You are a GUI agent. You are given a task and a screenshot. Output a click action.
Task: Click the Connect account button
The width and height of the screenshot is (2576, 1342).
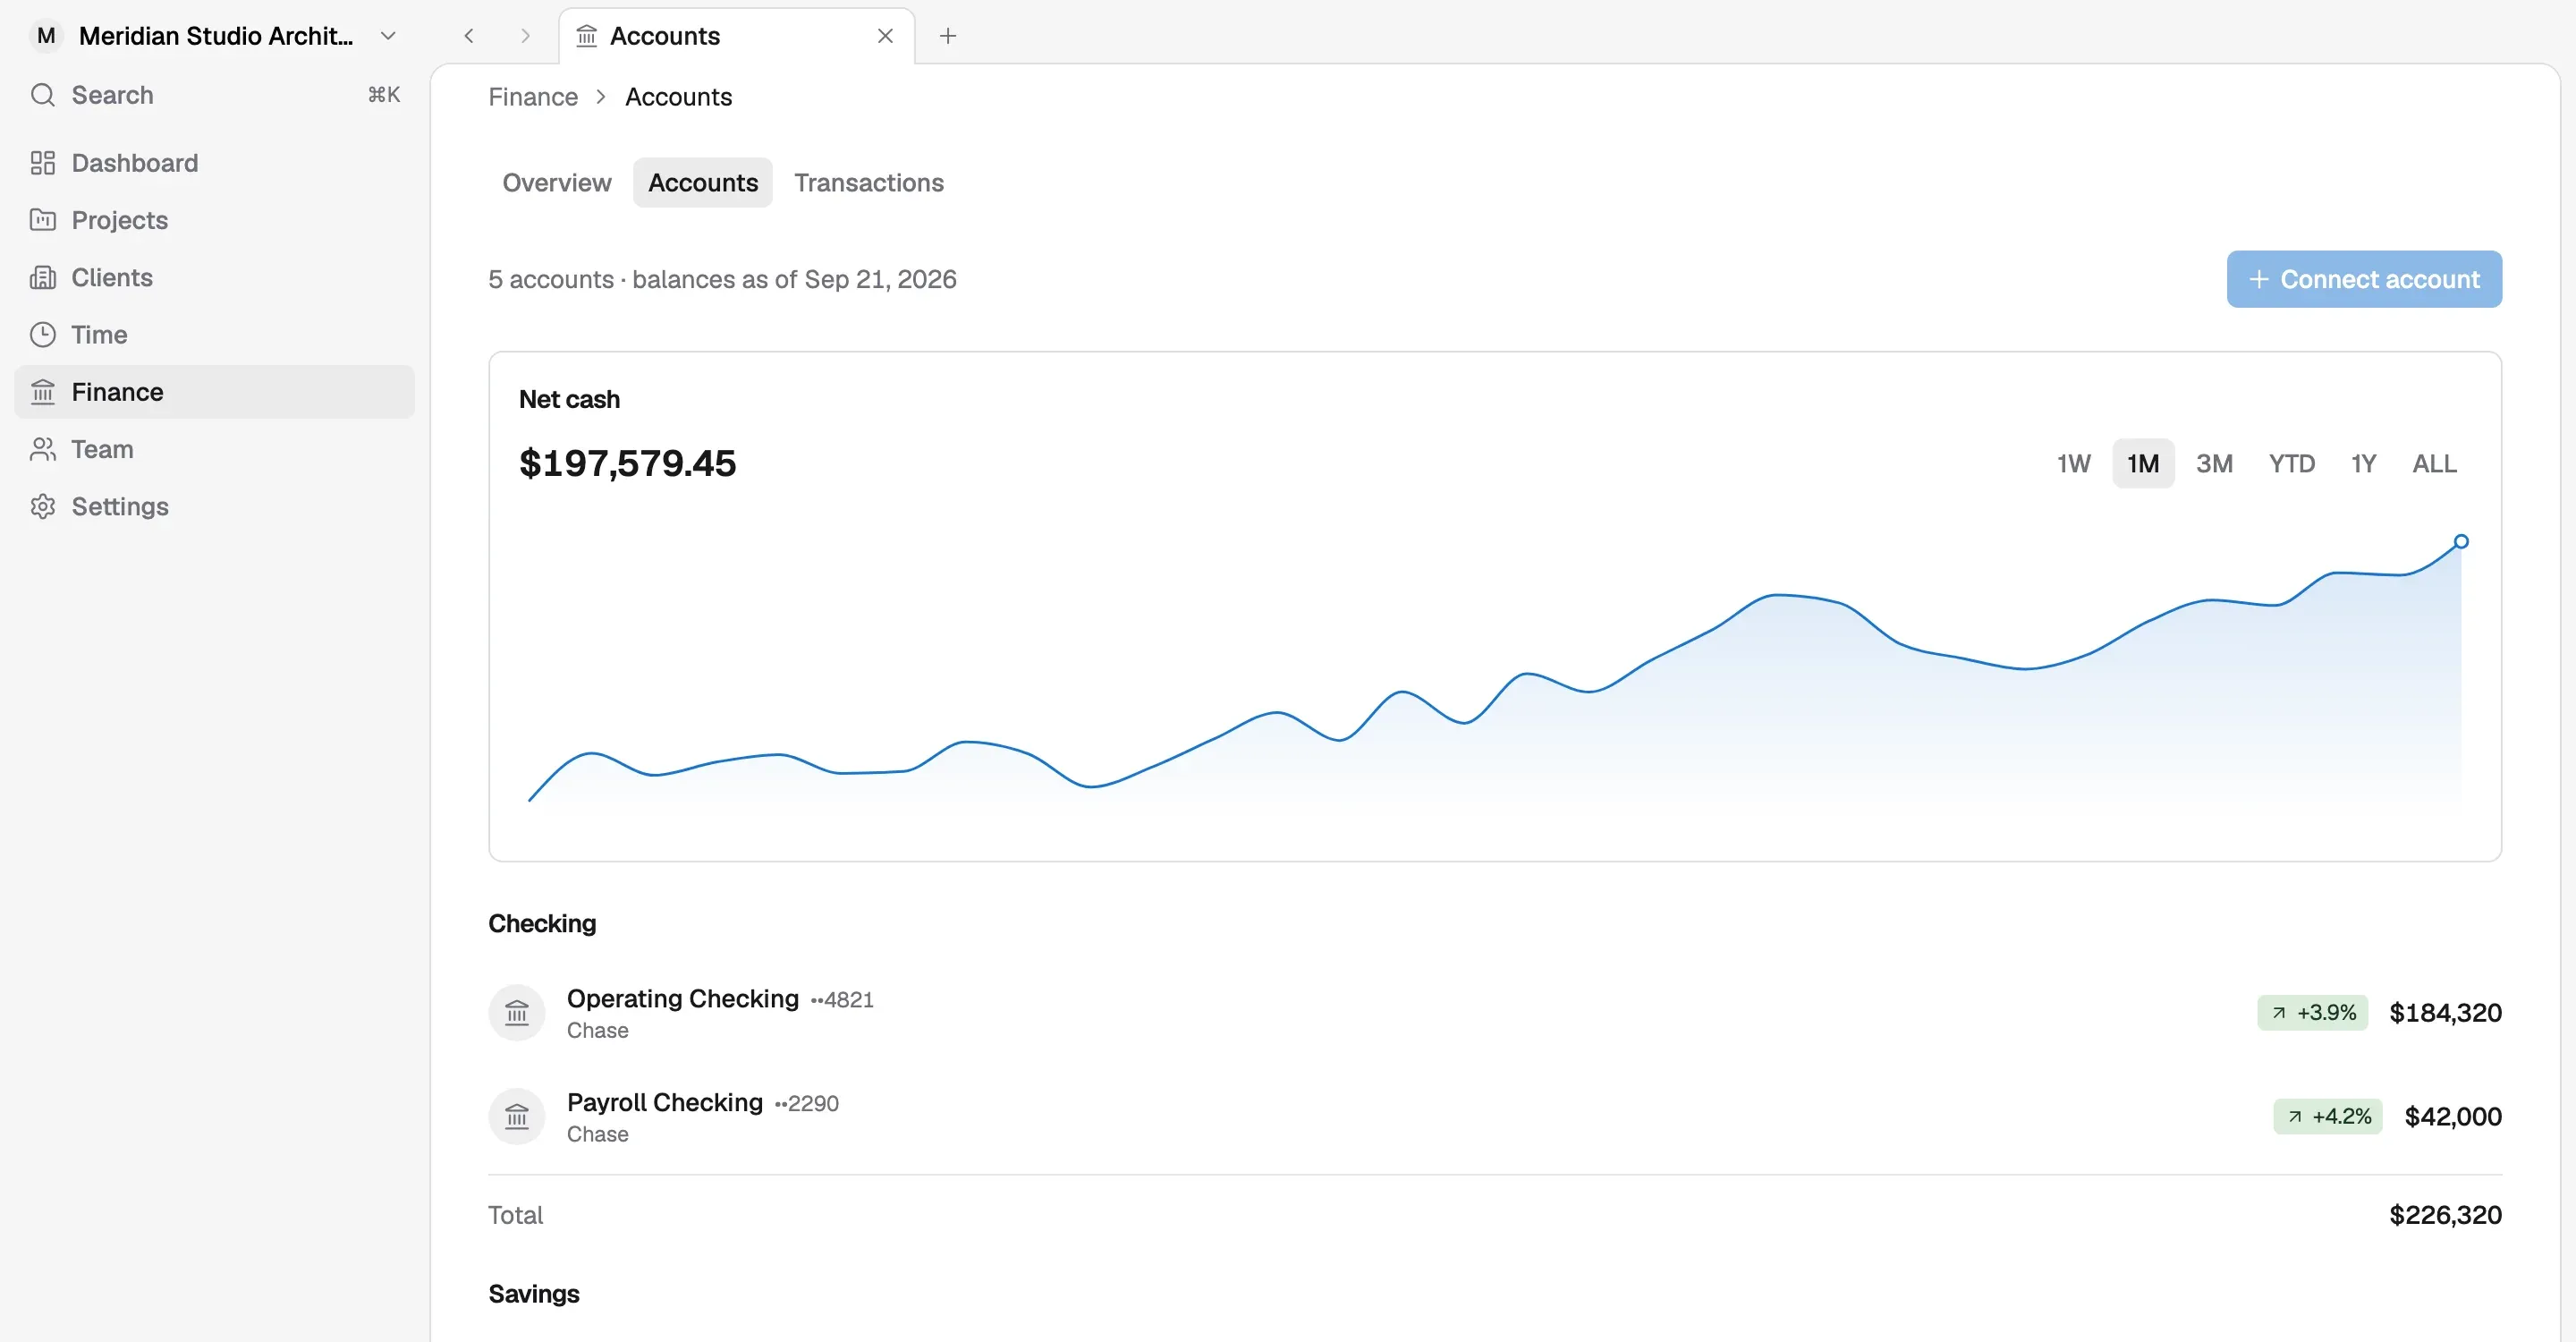[x=2364, y=280]
